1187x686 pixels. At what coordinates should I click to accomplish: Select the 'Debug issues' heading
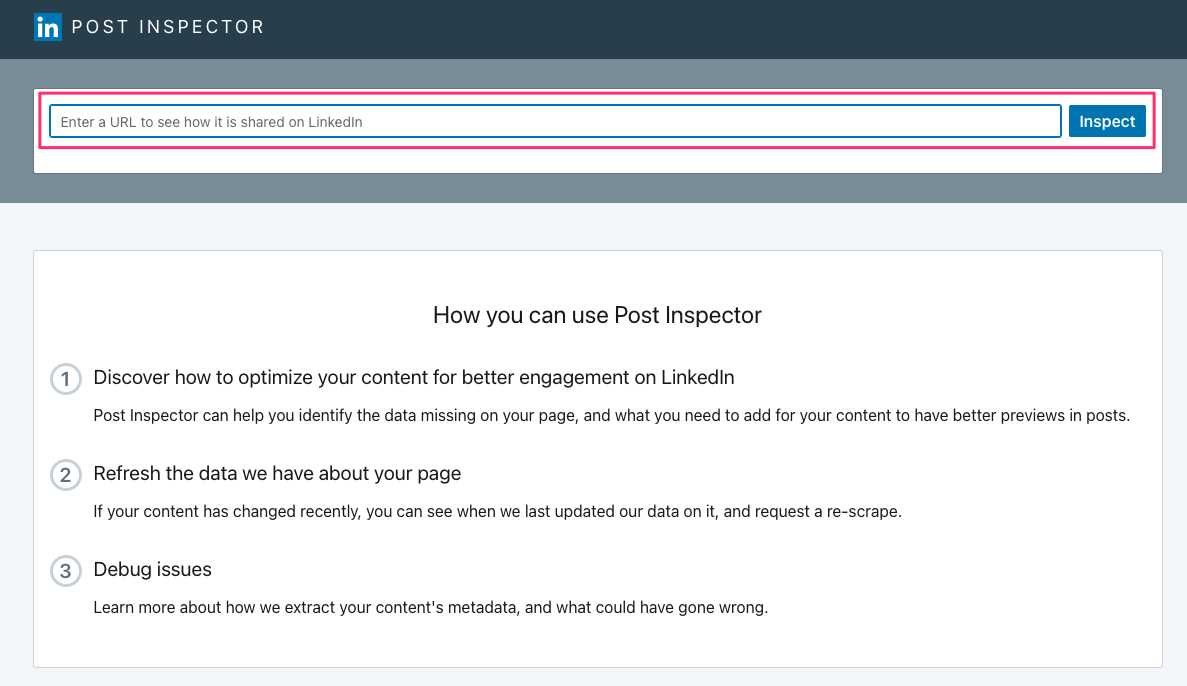(x=152, y=569)
